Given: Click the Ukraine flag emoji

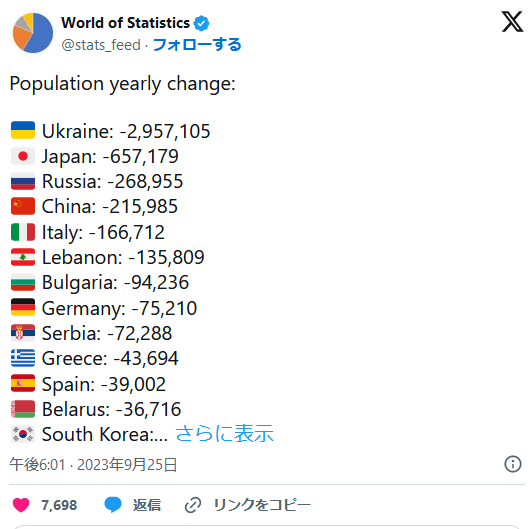Looking at the screenshot, I should (x=23, y=130).
